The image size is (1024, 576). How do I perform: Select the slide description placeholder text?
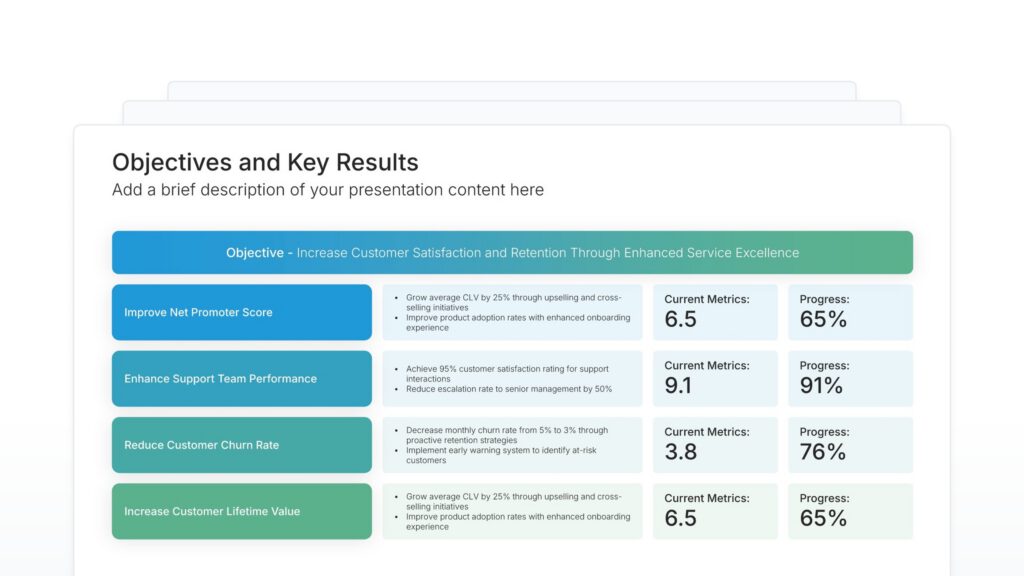pyautogui.click(x=328, y=190)
